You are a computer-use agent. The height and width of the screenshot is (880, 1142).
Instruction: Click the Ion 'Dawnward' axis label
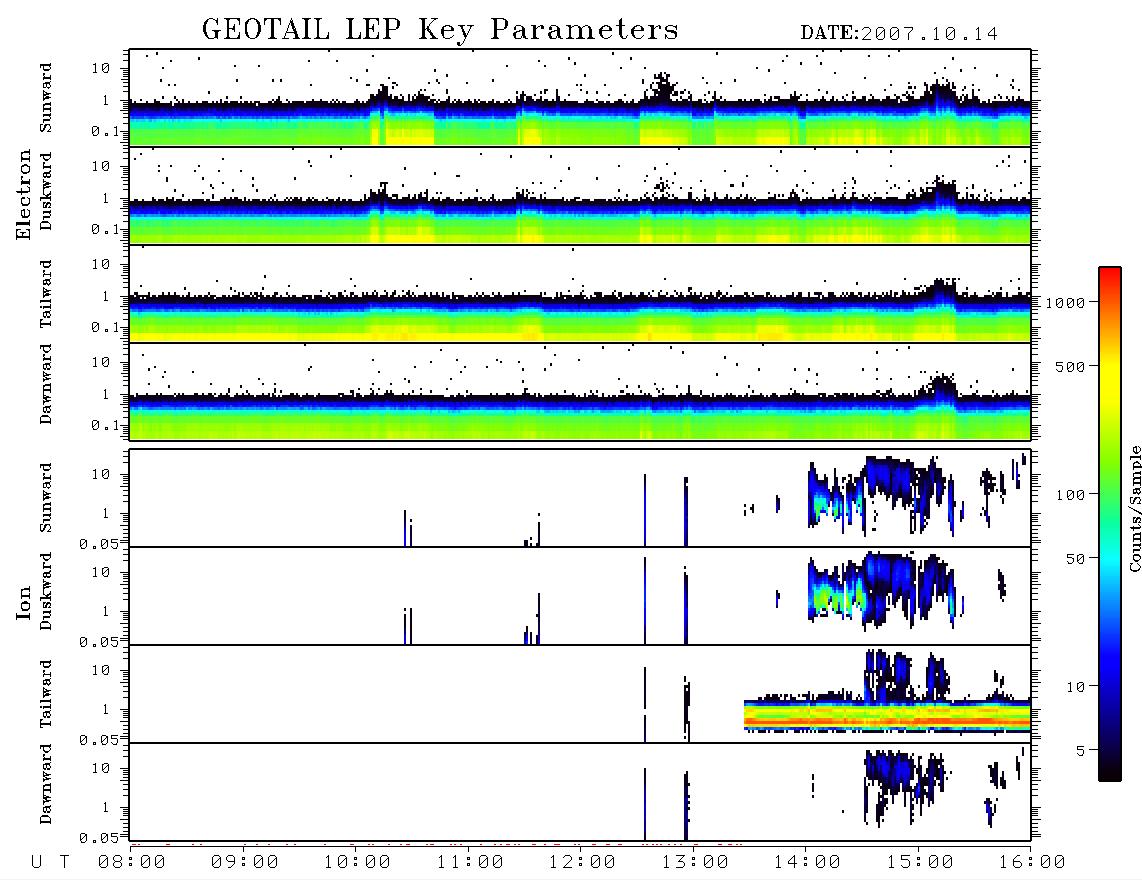tap(46, 784)
